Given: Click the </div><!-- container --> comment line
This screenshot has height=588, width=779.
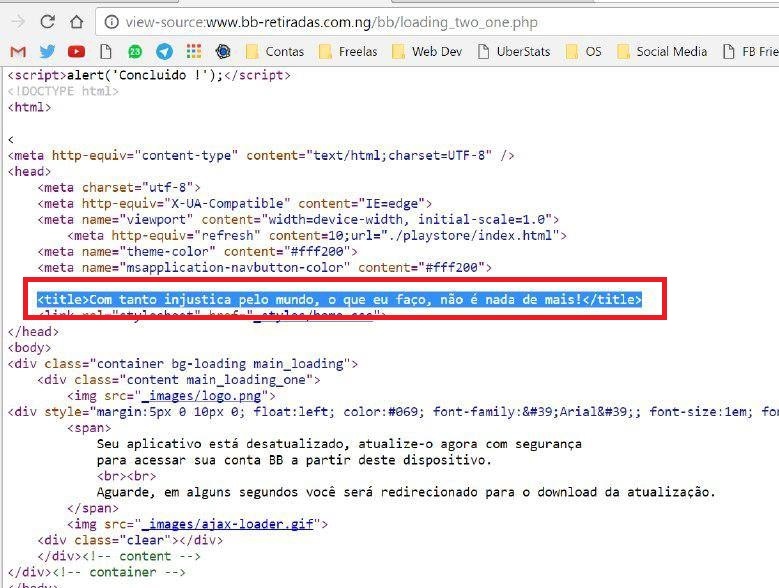Looking at the screenshot, I should point(96,572).
